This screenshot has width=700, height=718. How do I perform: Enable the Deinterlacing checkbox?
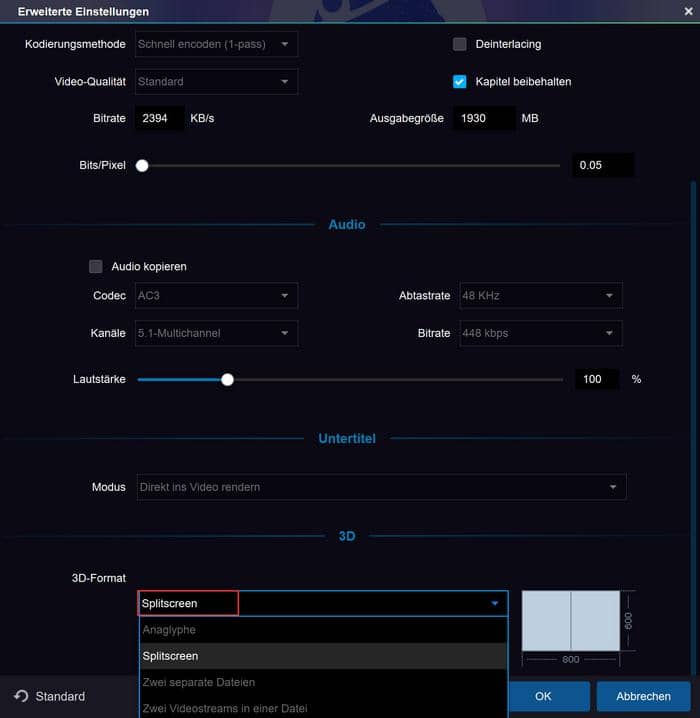point(460,44)
